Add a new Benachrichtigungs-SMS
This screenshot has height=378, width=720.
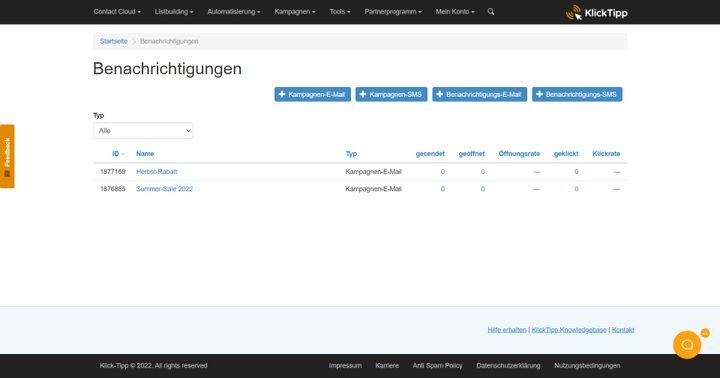[577, 94]
